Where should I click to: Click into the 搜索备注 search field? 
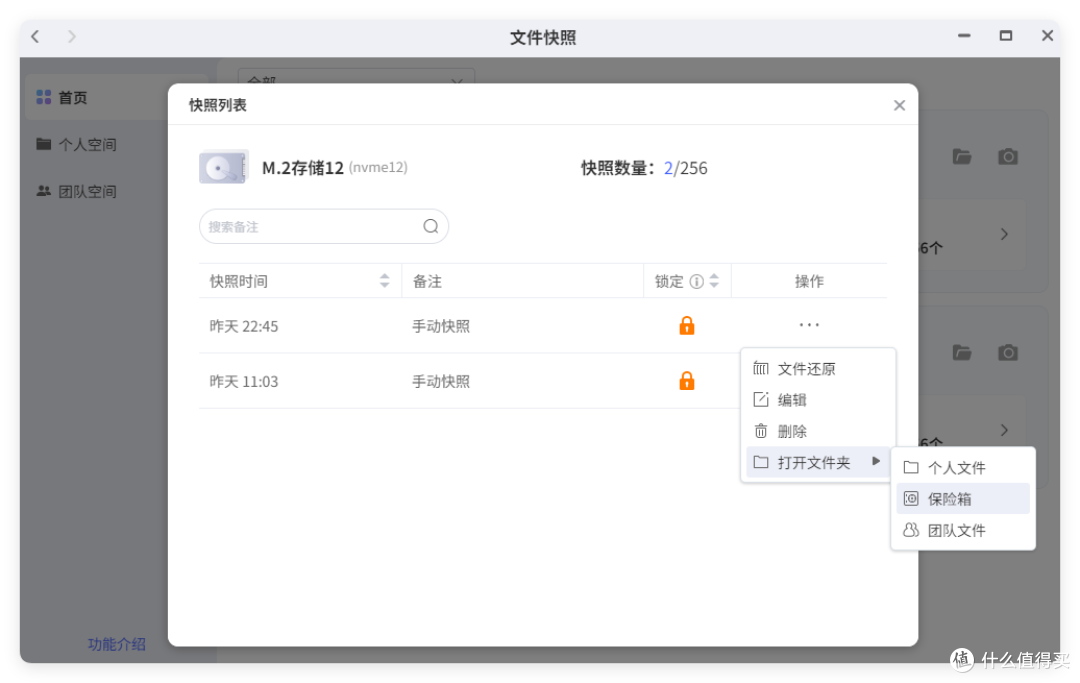(x=324, y=227)
